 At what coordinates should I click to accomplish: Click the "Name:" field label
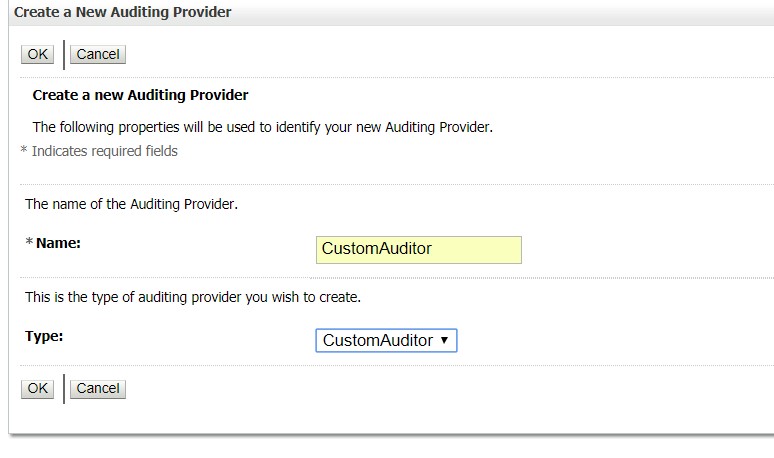click(x=58, y=243)
